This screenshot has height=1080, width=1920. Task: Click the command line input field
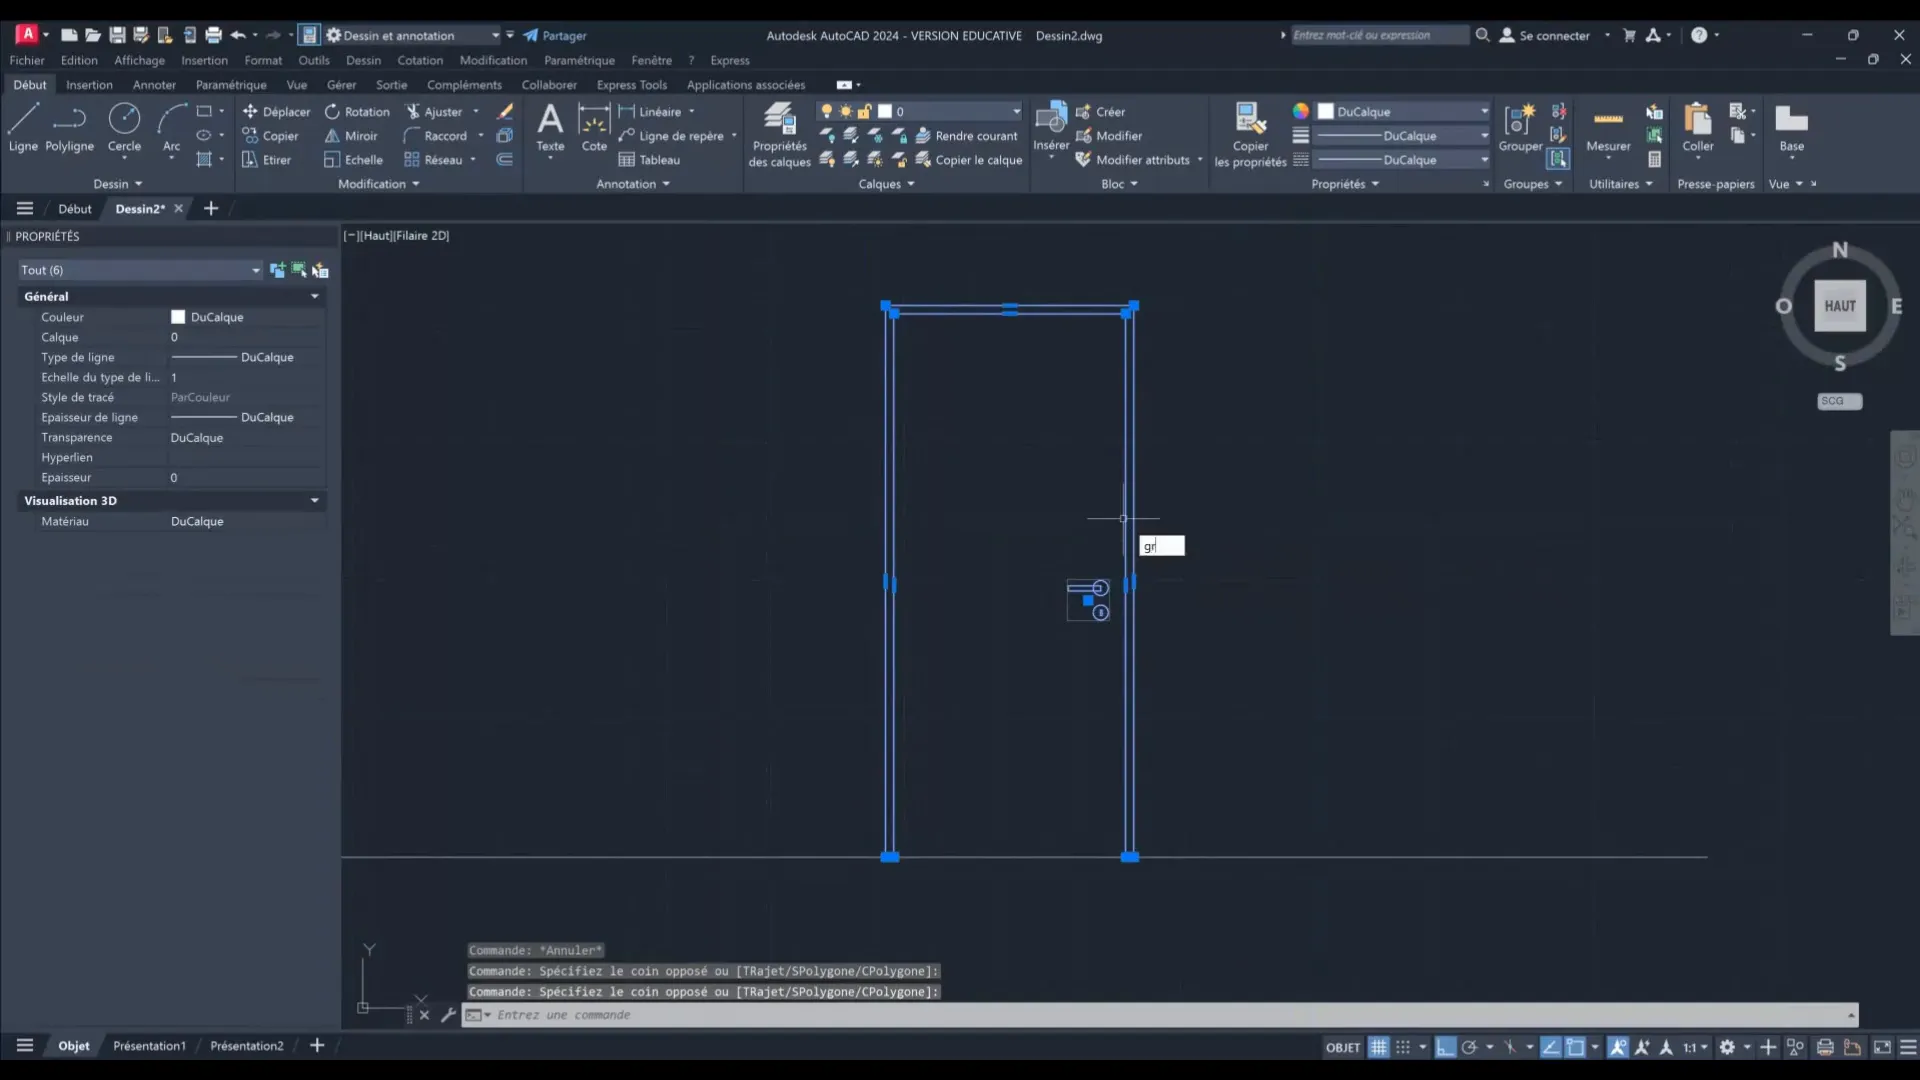(x=700, y=1015)
